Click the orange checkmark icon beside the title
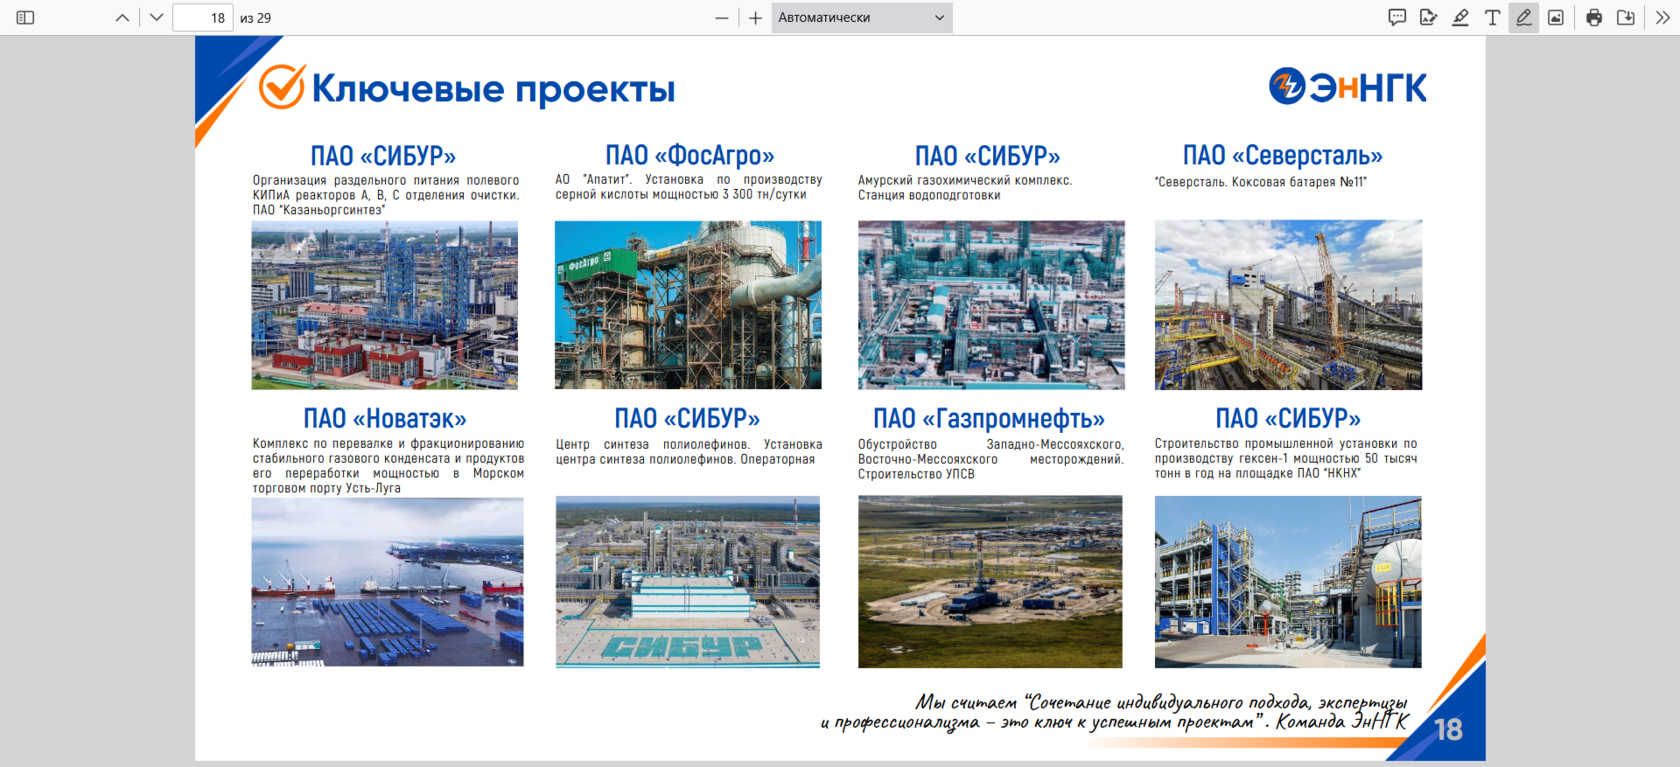 (x=282, y=87)
